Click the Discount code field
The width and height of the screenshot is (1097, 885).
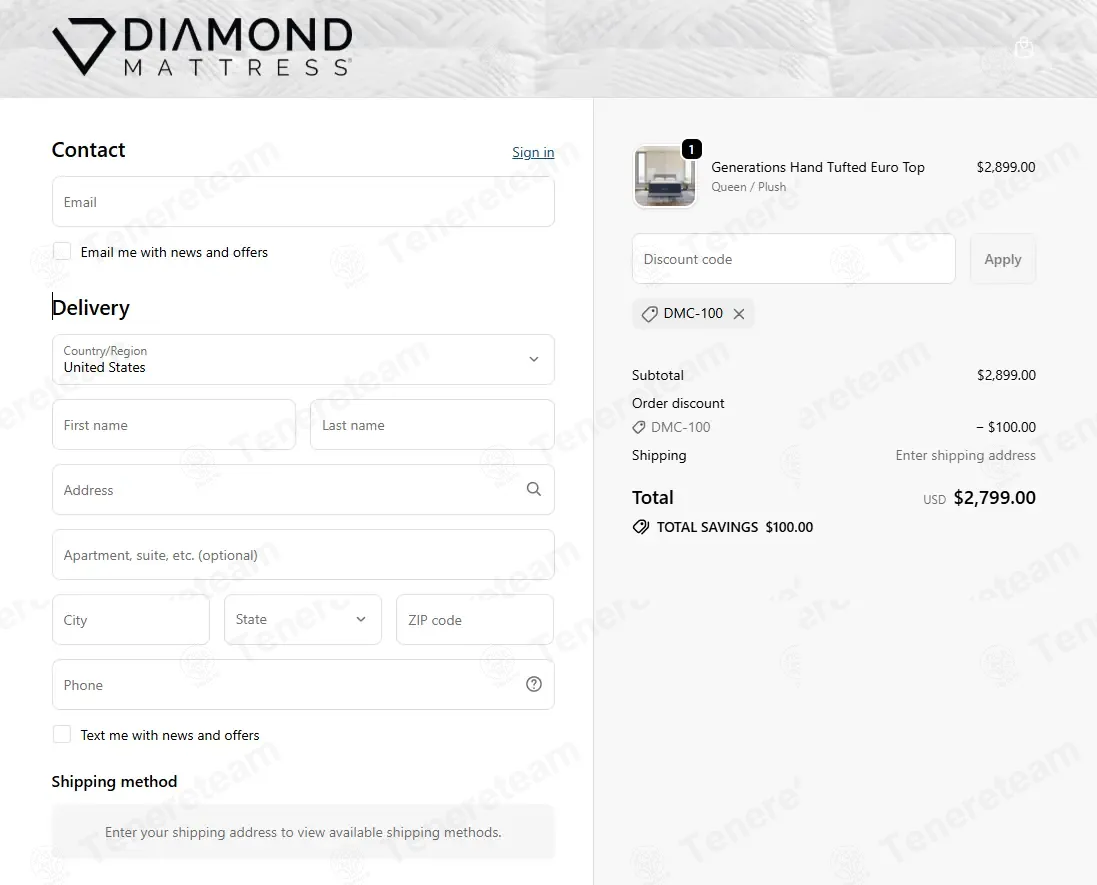(x=793, y=259)
